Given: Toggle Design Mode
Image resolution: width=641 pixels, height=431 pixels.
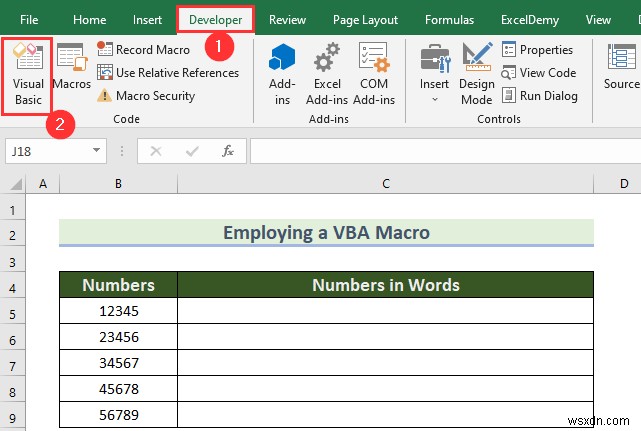Looking at the screenshot, I should [x=477, y=74].
